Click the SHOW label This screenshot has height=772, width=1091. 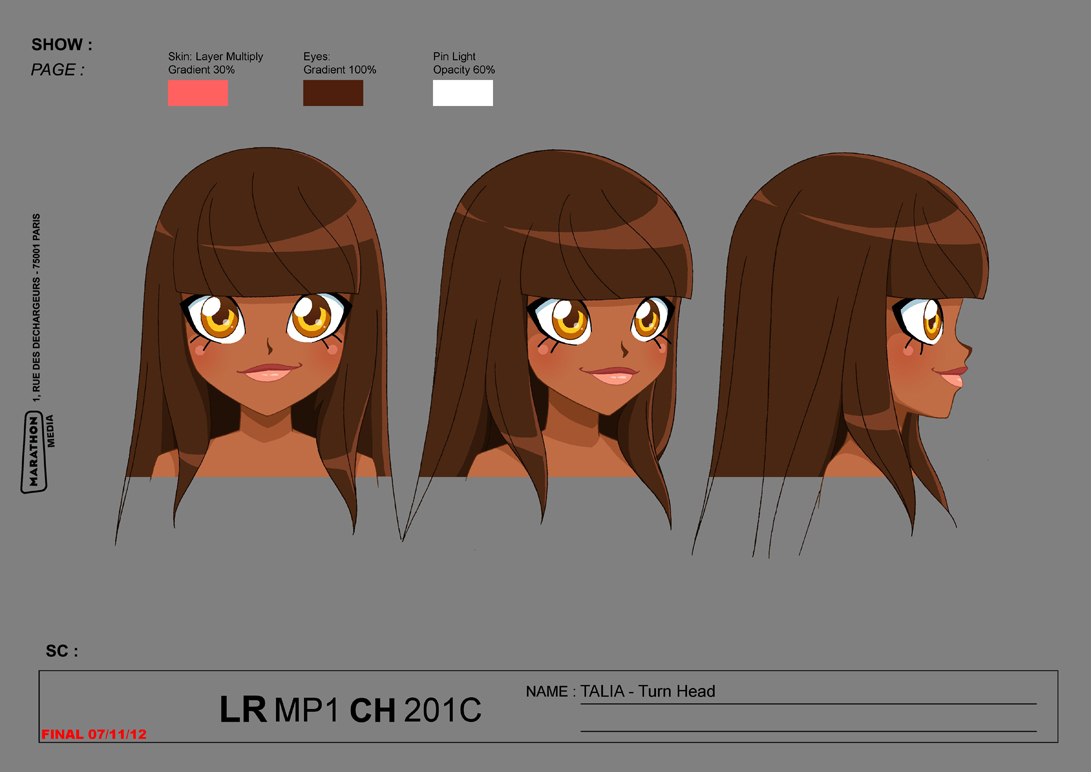62,45
